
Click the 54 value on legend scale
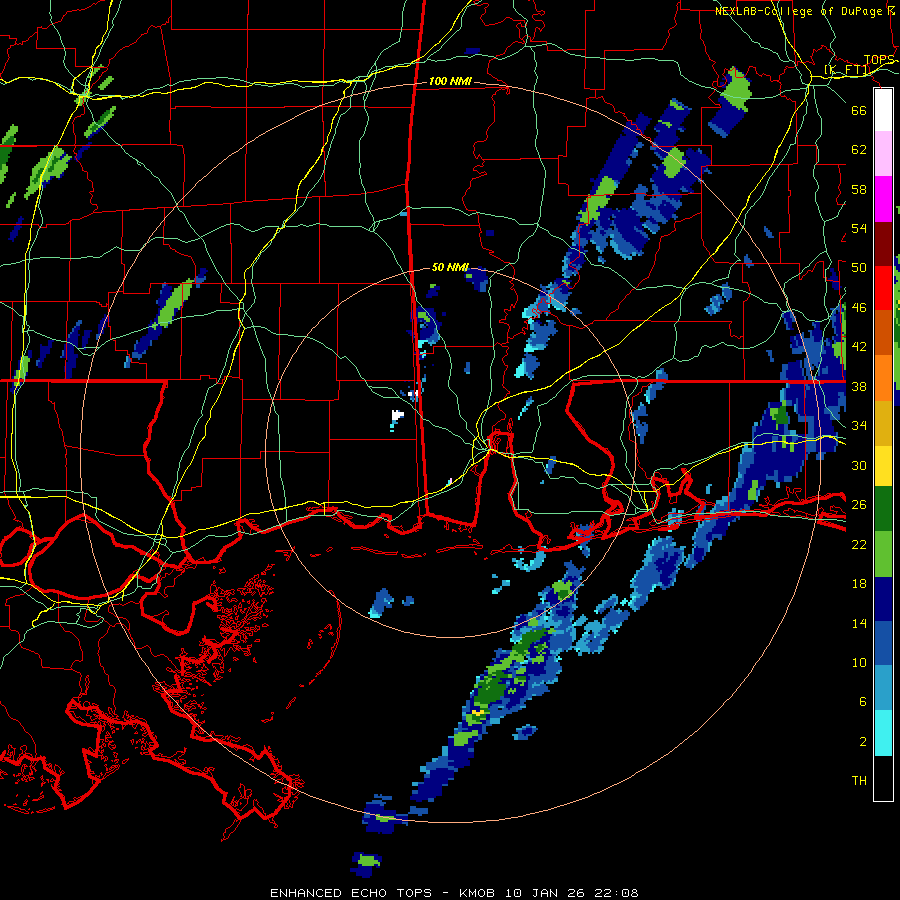point(859,228)
